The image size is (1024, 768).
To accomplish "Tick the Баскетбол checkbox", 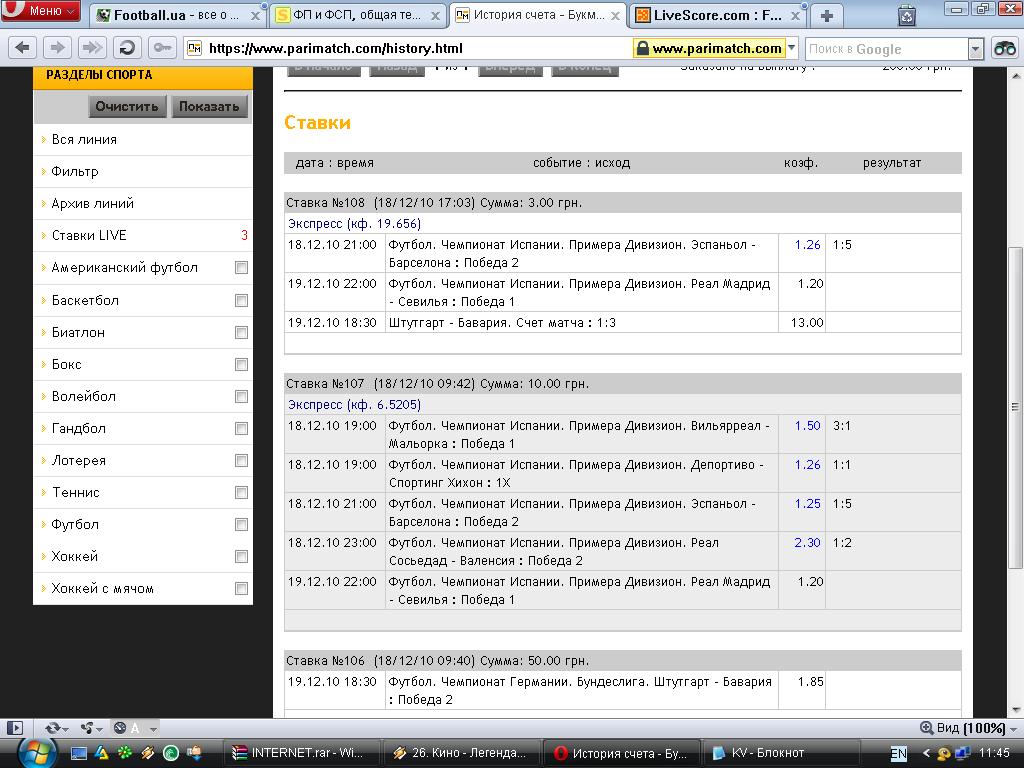I will point(241,301).
